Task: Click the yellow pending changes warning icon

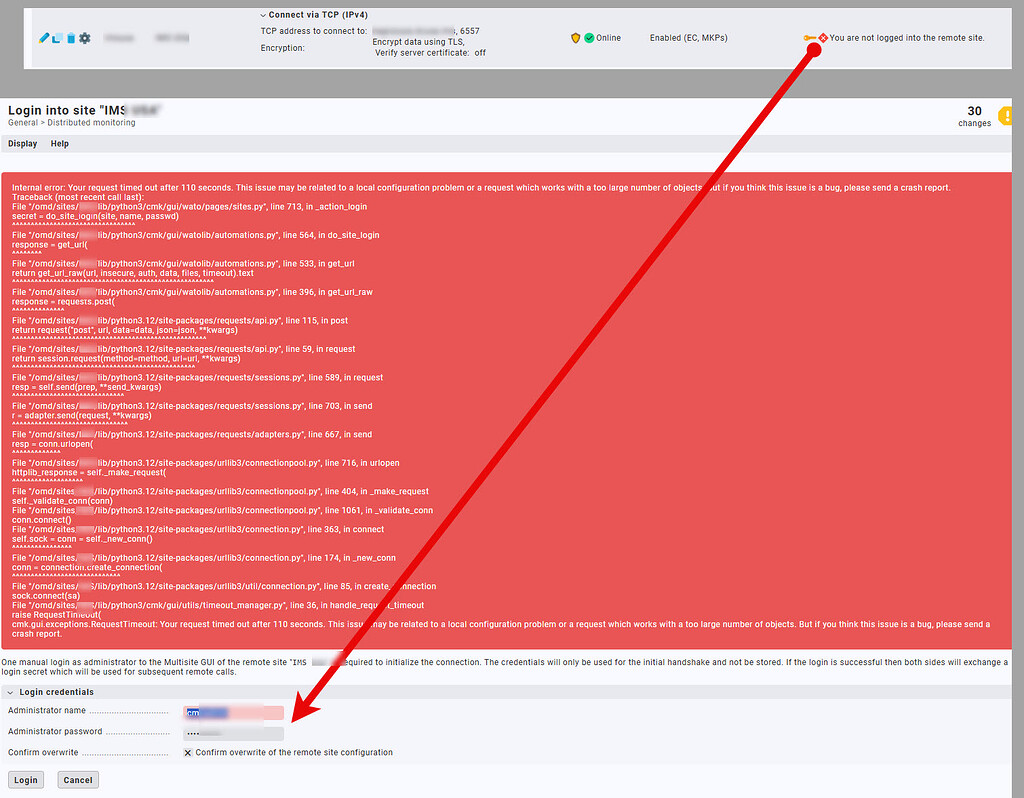Action: pyautogui.click(x=1008, y=116)
